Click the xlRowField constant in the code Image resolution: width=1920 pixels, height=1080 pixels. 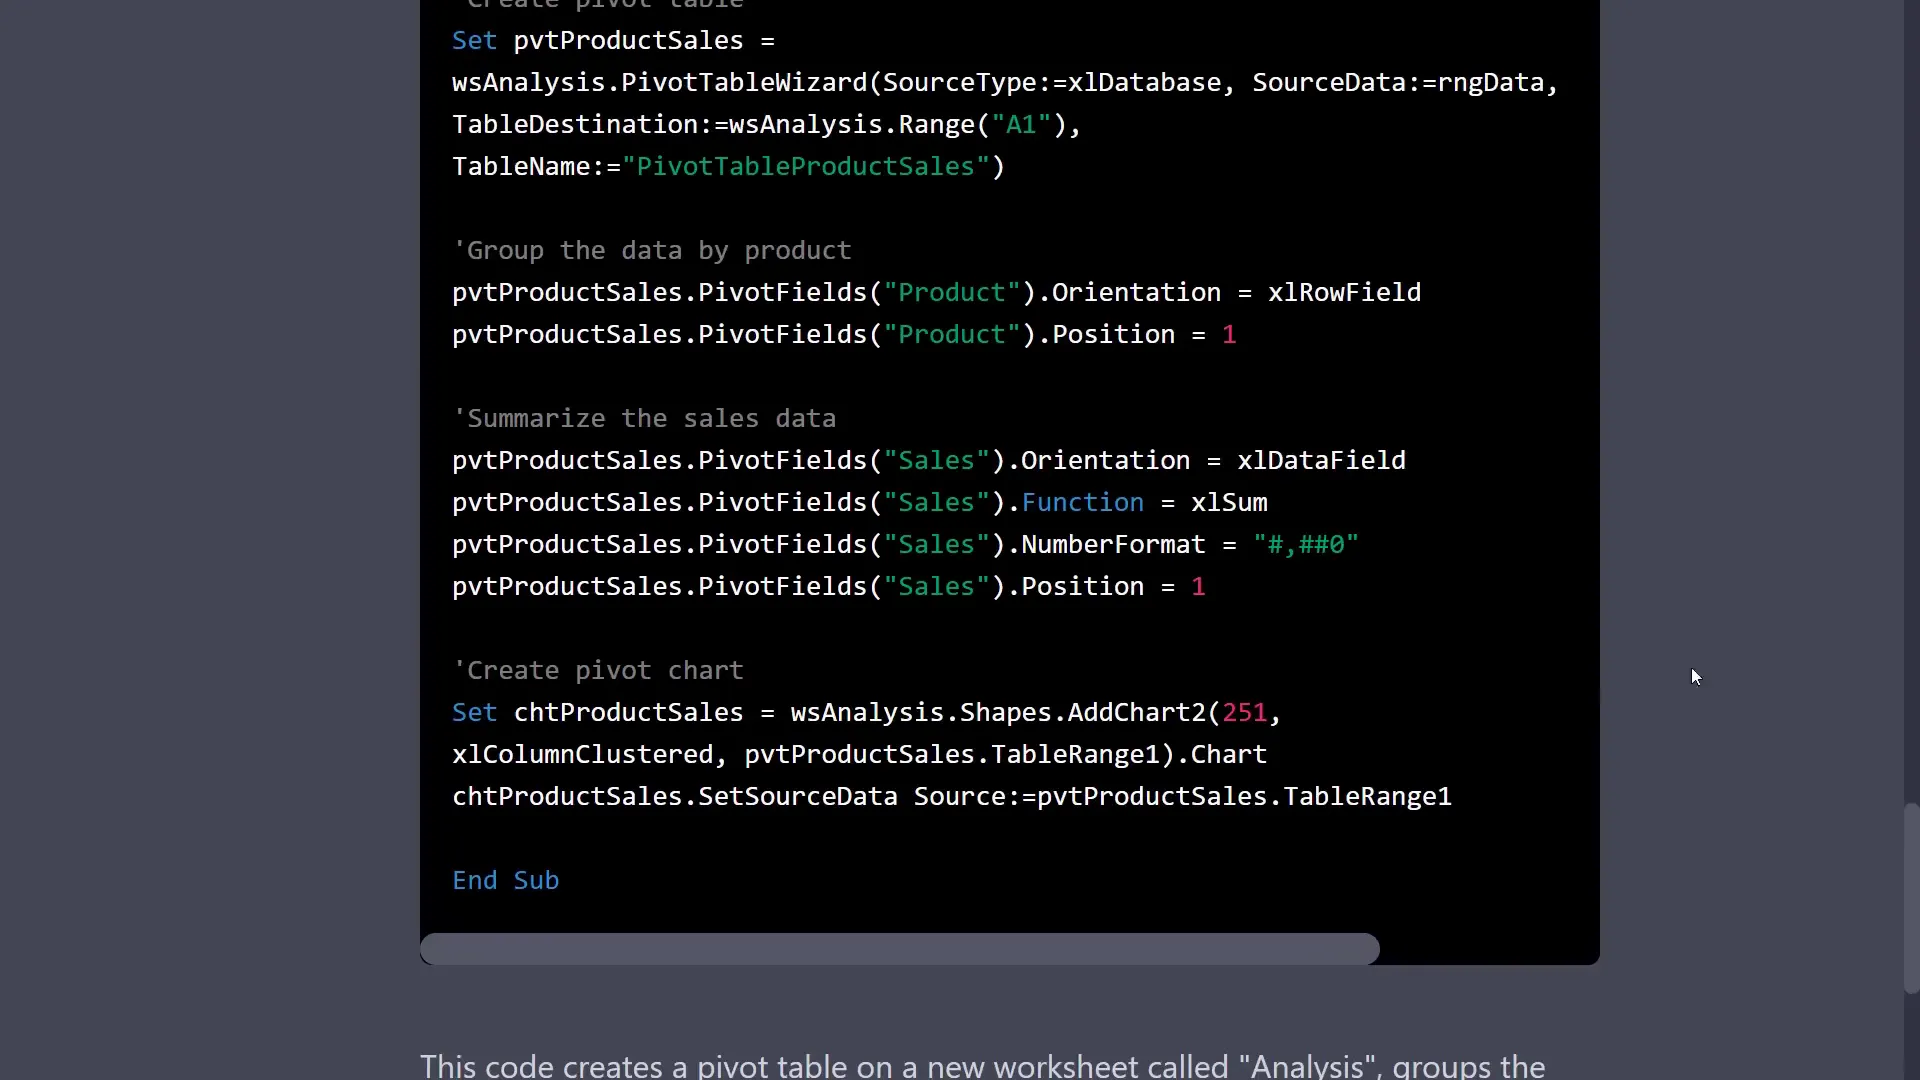click(1344, 292)
